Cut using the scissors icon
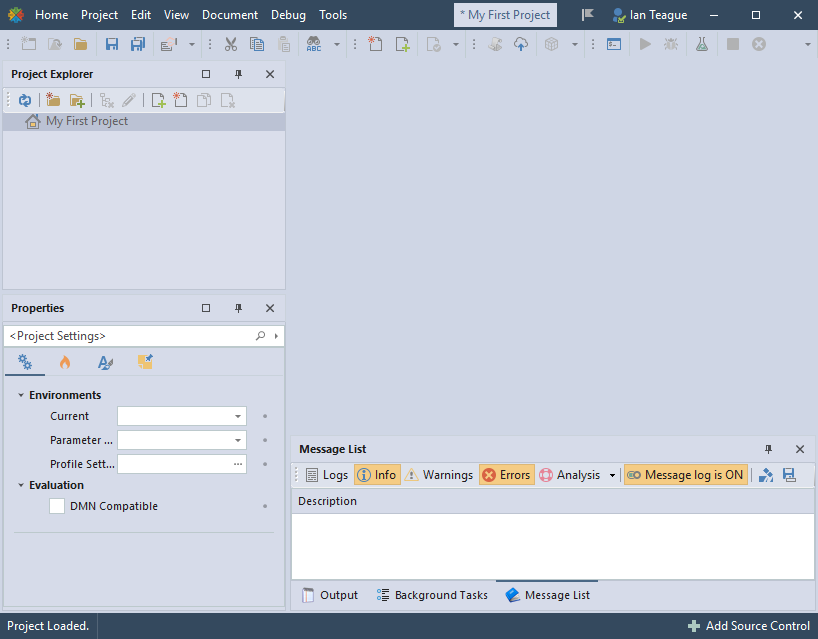 coord(231,44)
